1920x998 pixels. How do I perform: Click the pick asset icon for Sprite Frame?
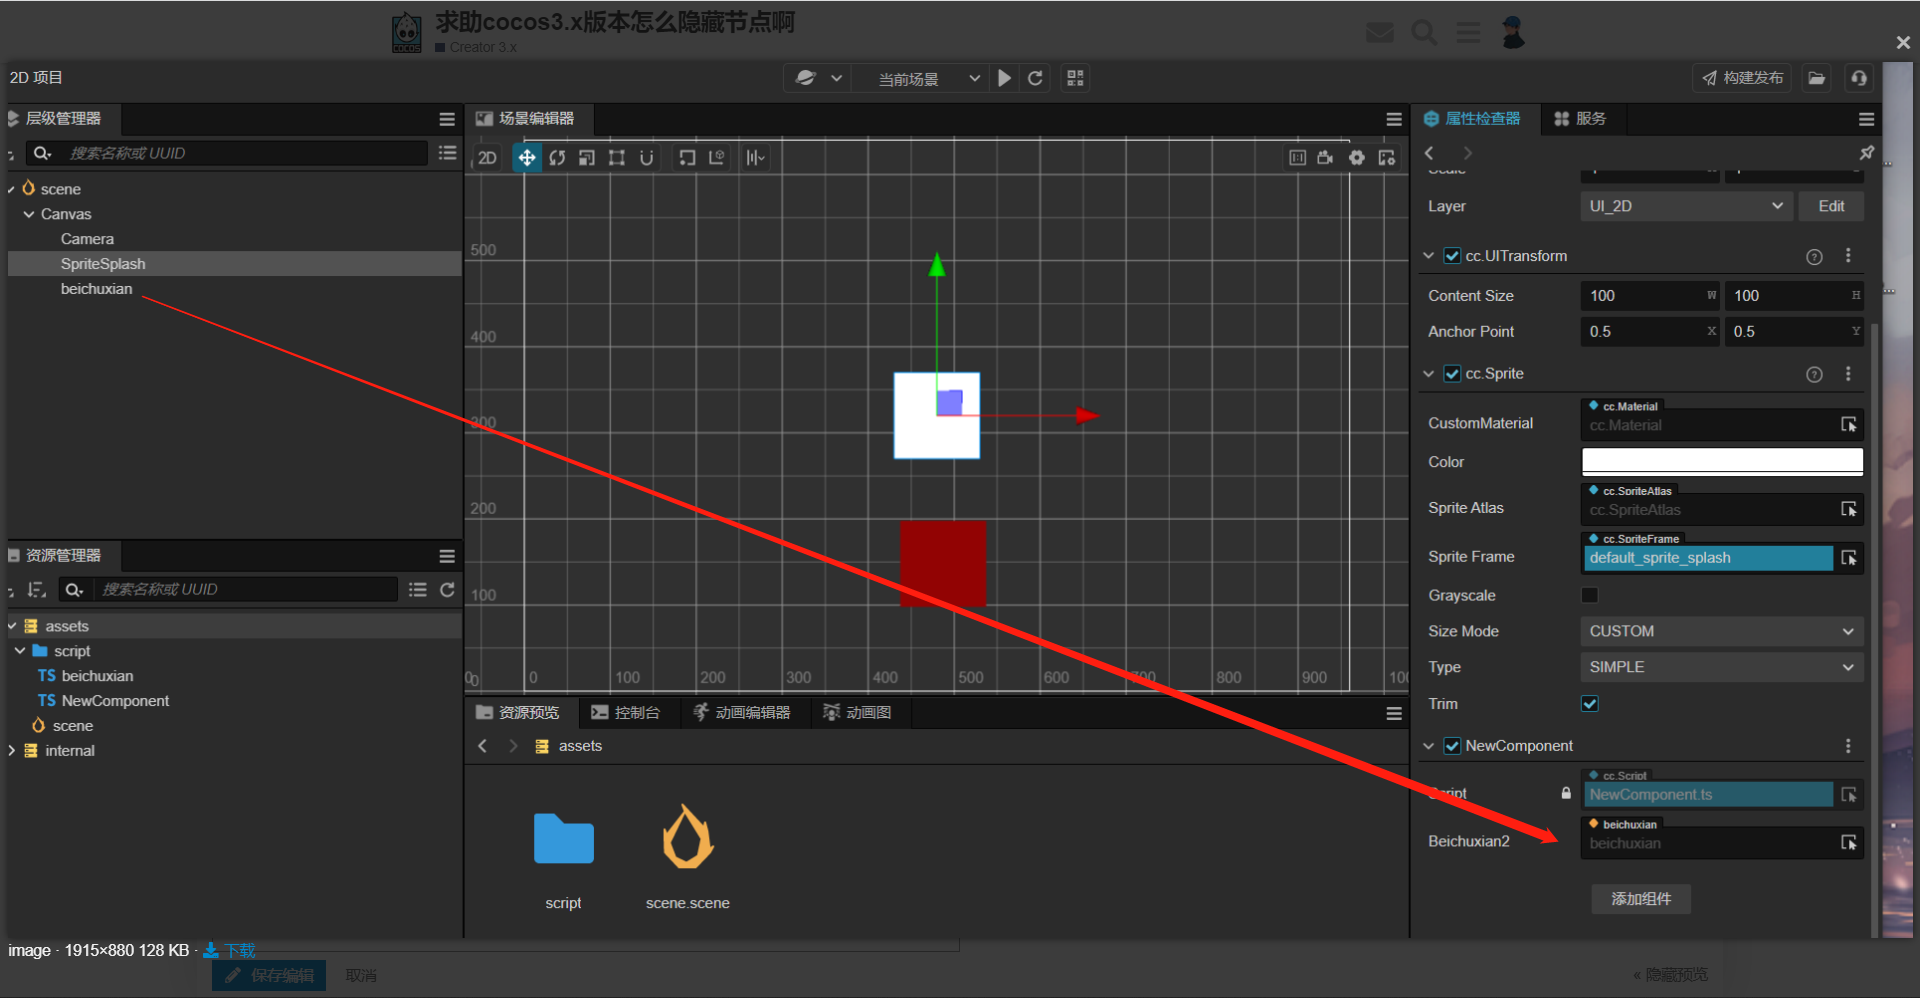pos(1849,558)
